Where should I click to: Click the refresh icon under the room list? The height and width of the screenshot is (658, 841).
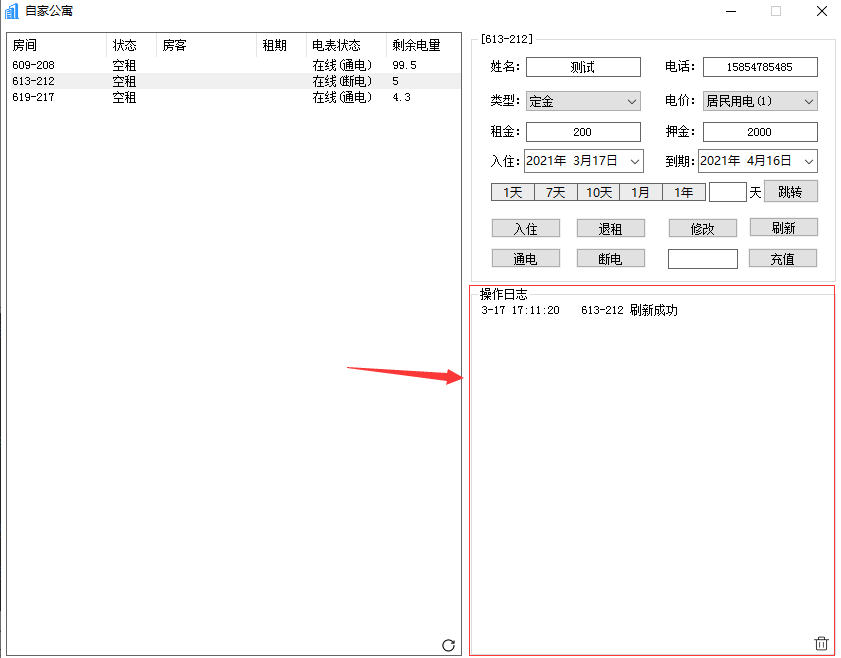click(x=448, y=645)
